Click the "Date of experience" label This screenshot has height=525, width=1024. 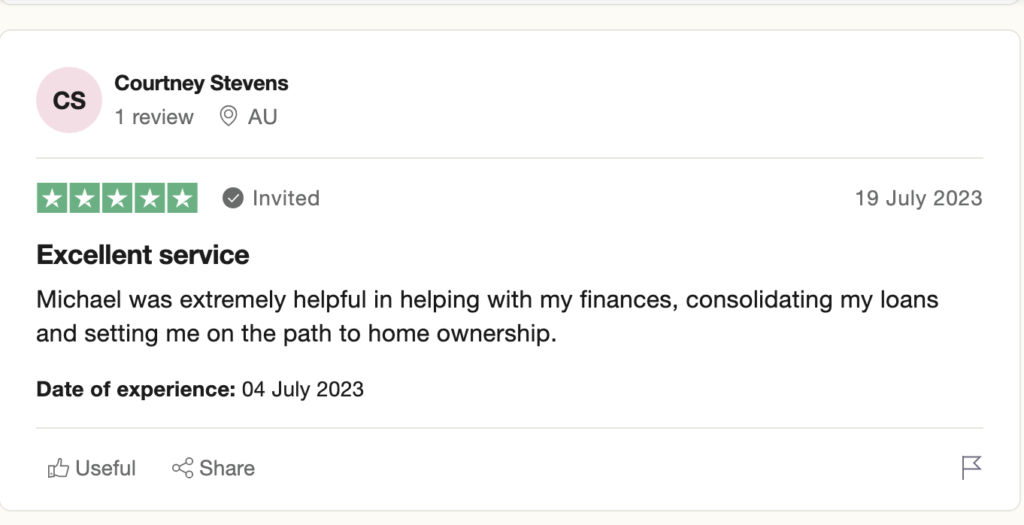(x=135, y=389)
